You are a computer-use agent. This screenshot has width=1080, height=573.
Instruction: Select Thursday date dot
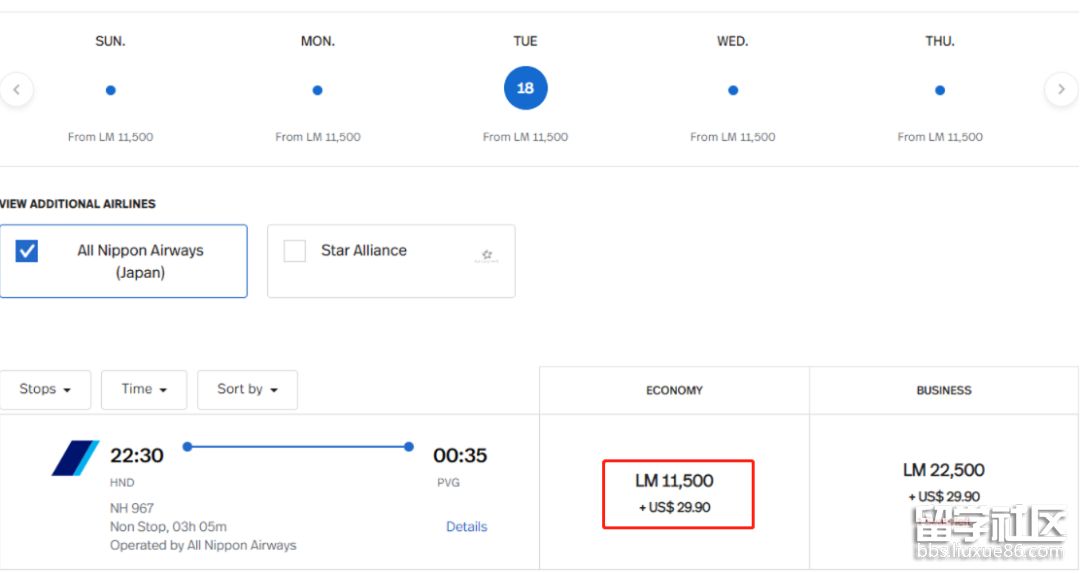click(x=940, y=90)
